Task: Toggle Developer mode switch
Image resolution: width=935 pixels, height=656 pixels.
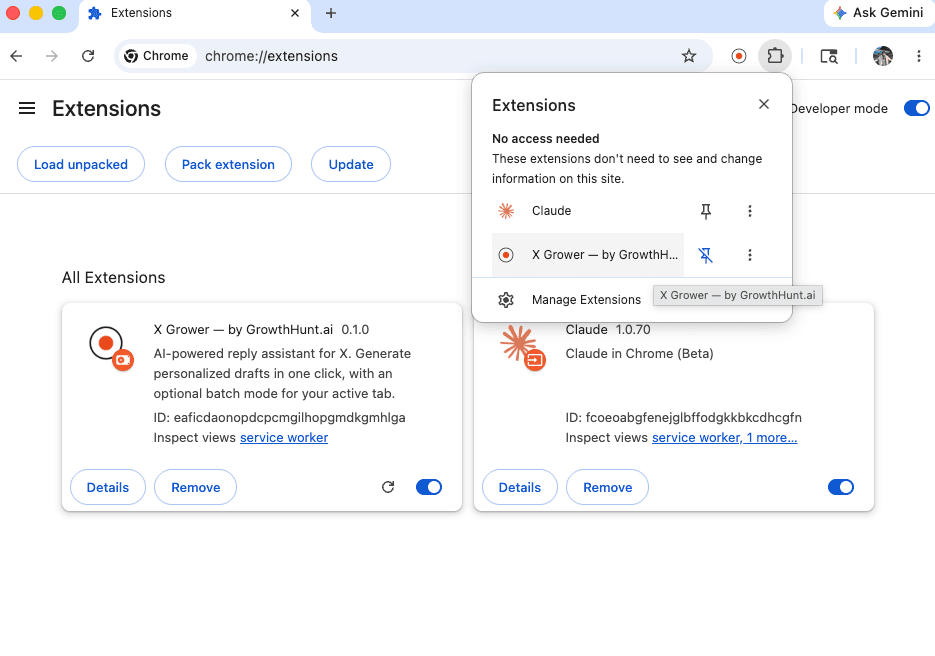Action: click(917, 109)
